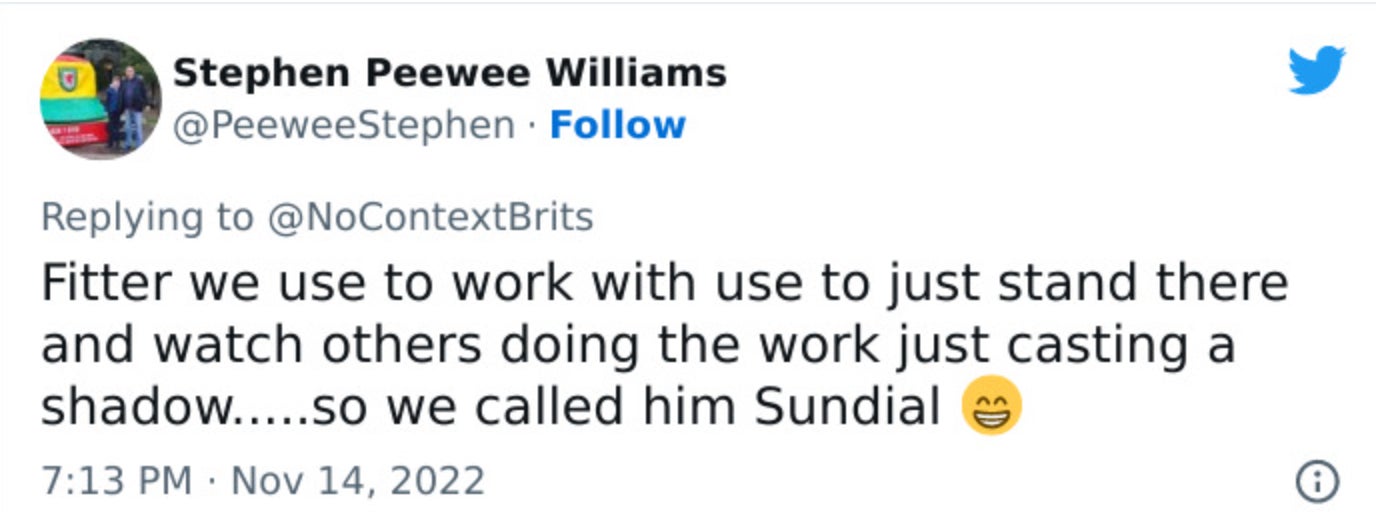The width and height of the screenshot is (1376, 512).
Task: Click the 7:13 PM timestamp
Action: [x=116, y=481]
